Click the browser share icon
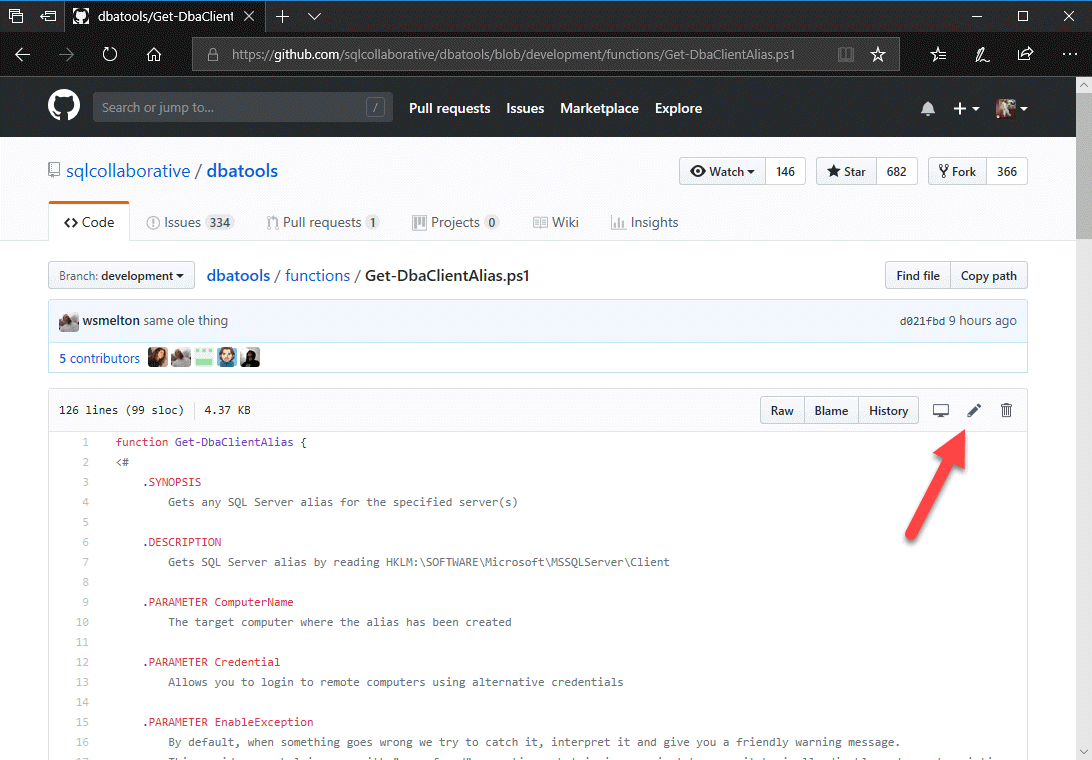The image size is (1092, 760). point(1025,55)
